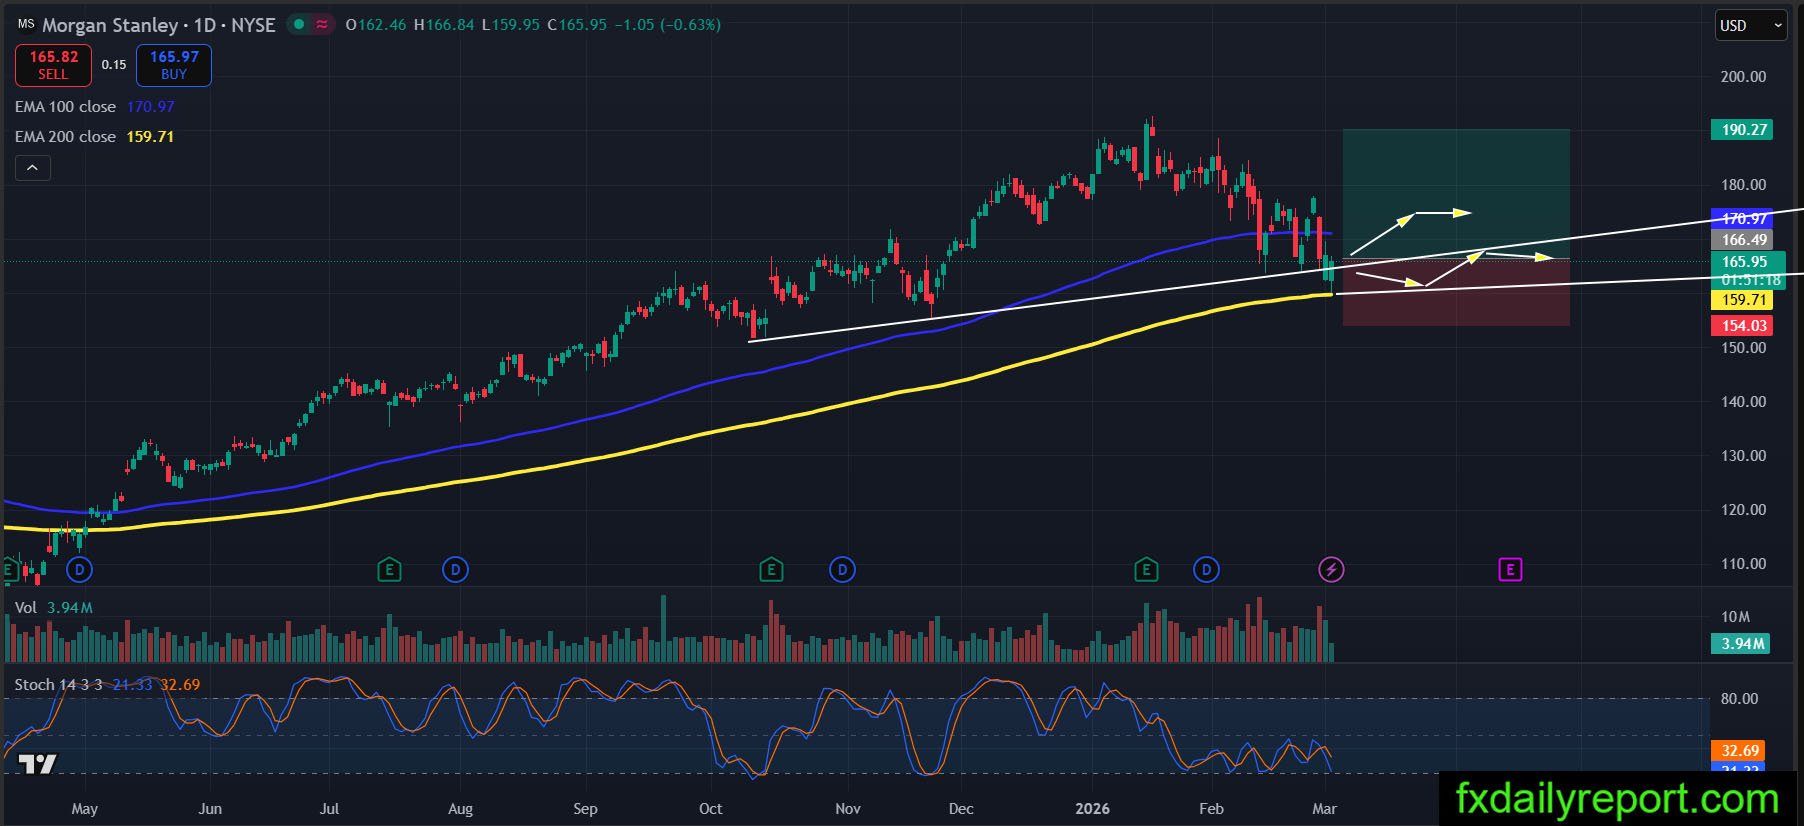Click the 200.00 price axis level
1804x826 pixels.
coord(1743,76)
